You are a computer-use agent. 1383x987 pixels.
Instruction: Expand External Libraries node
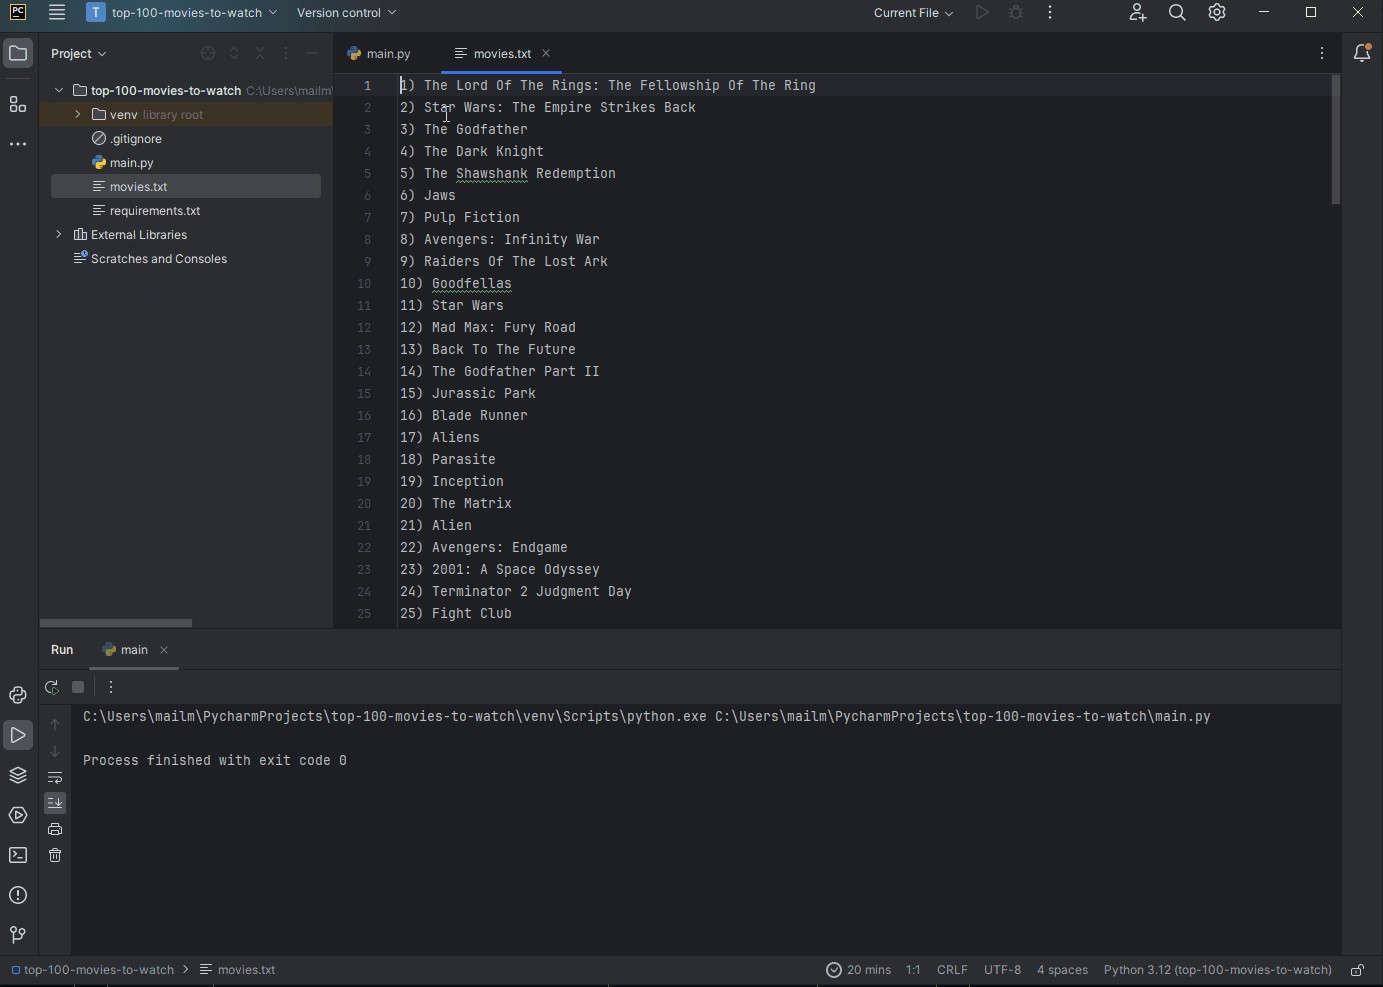(x=59, y=235)
